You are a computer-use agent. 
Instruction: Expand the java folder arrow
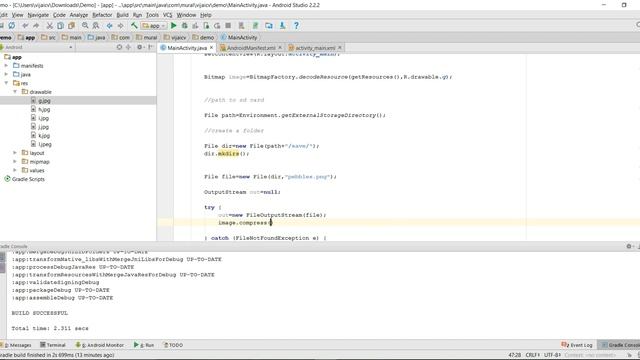(x=6, y=74)
